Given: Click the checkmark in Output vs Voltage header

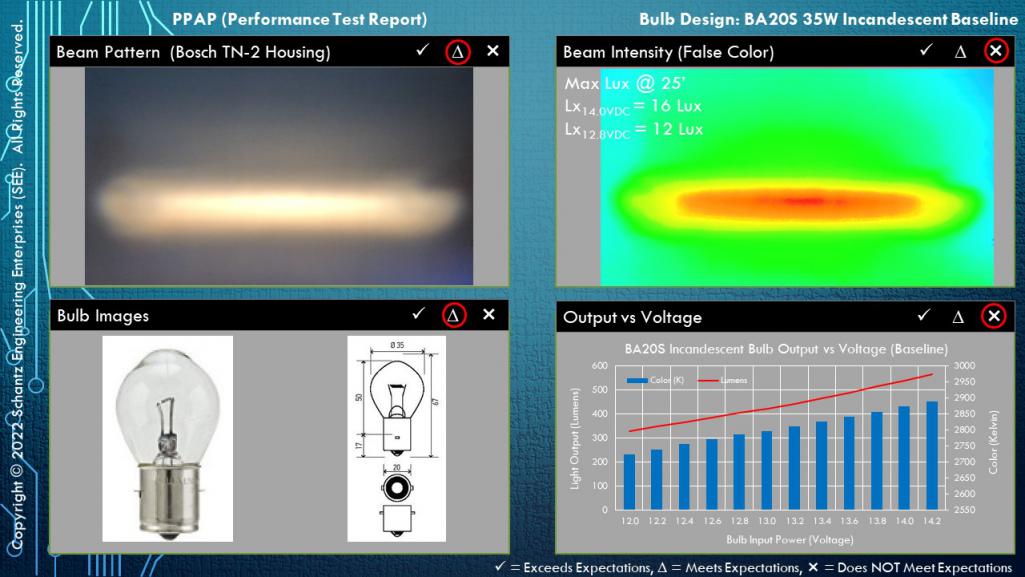Looking at the screenshot, I should 925,317.
